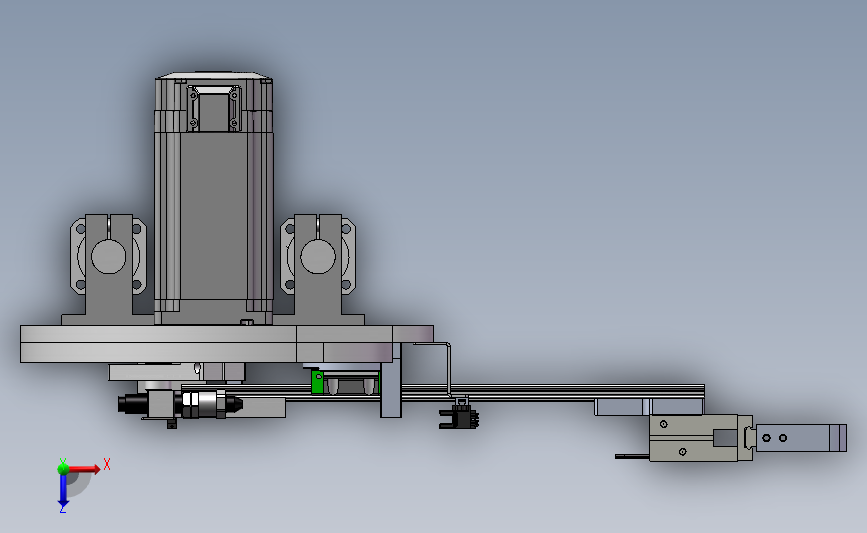Click the red X axis arrow on triad
Screen dimensions: 867x533
coord(85,469)
